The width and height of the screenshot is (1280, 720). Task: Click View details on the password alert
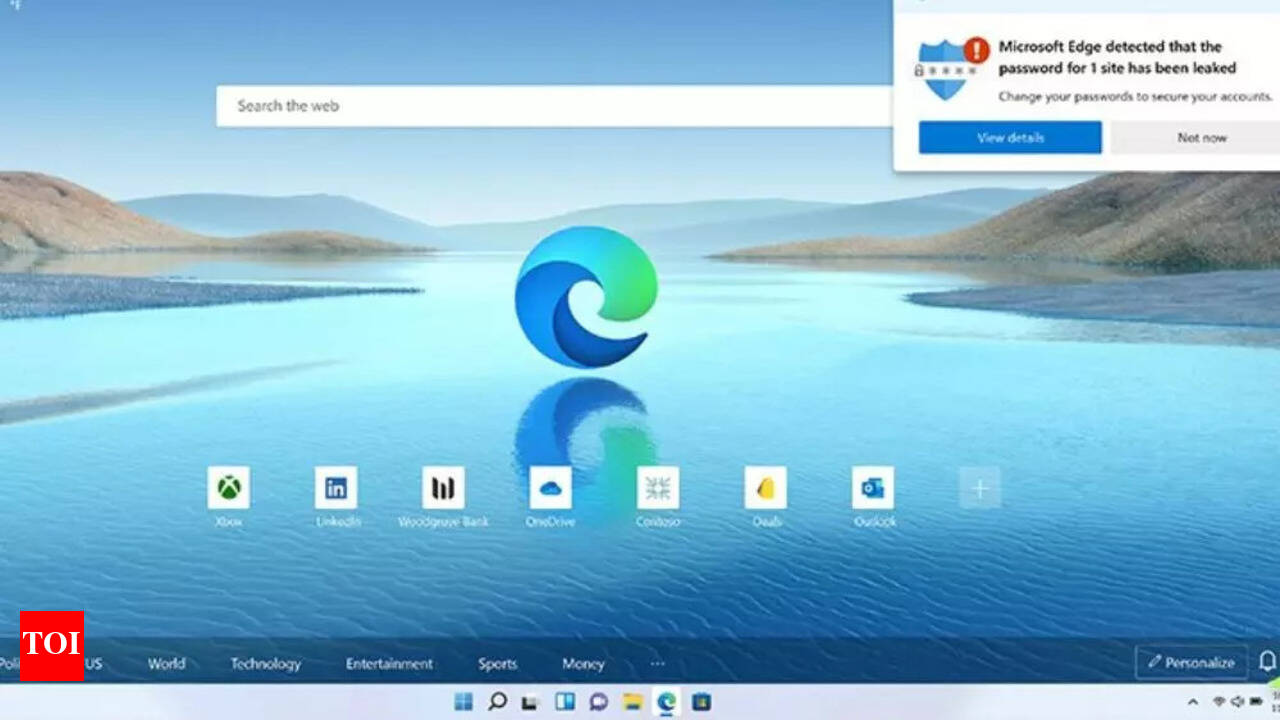[1009, 137]
